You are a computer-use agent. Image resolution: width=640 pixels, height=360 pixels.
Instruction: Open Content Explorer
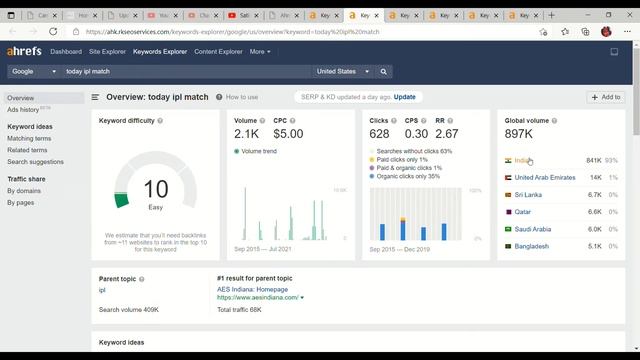tap(218, 52)
